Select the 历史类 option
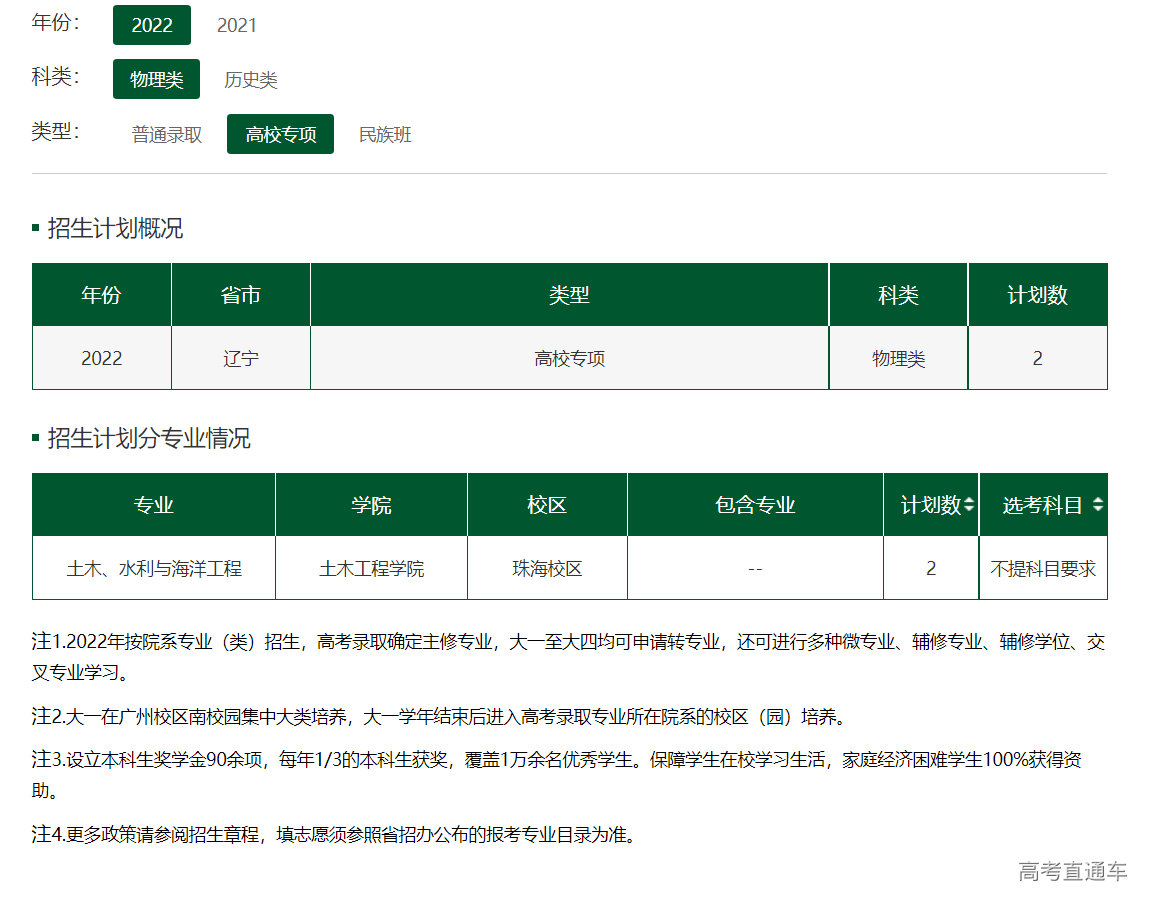 250,80
